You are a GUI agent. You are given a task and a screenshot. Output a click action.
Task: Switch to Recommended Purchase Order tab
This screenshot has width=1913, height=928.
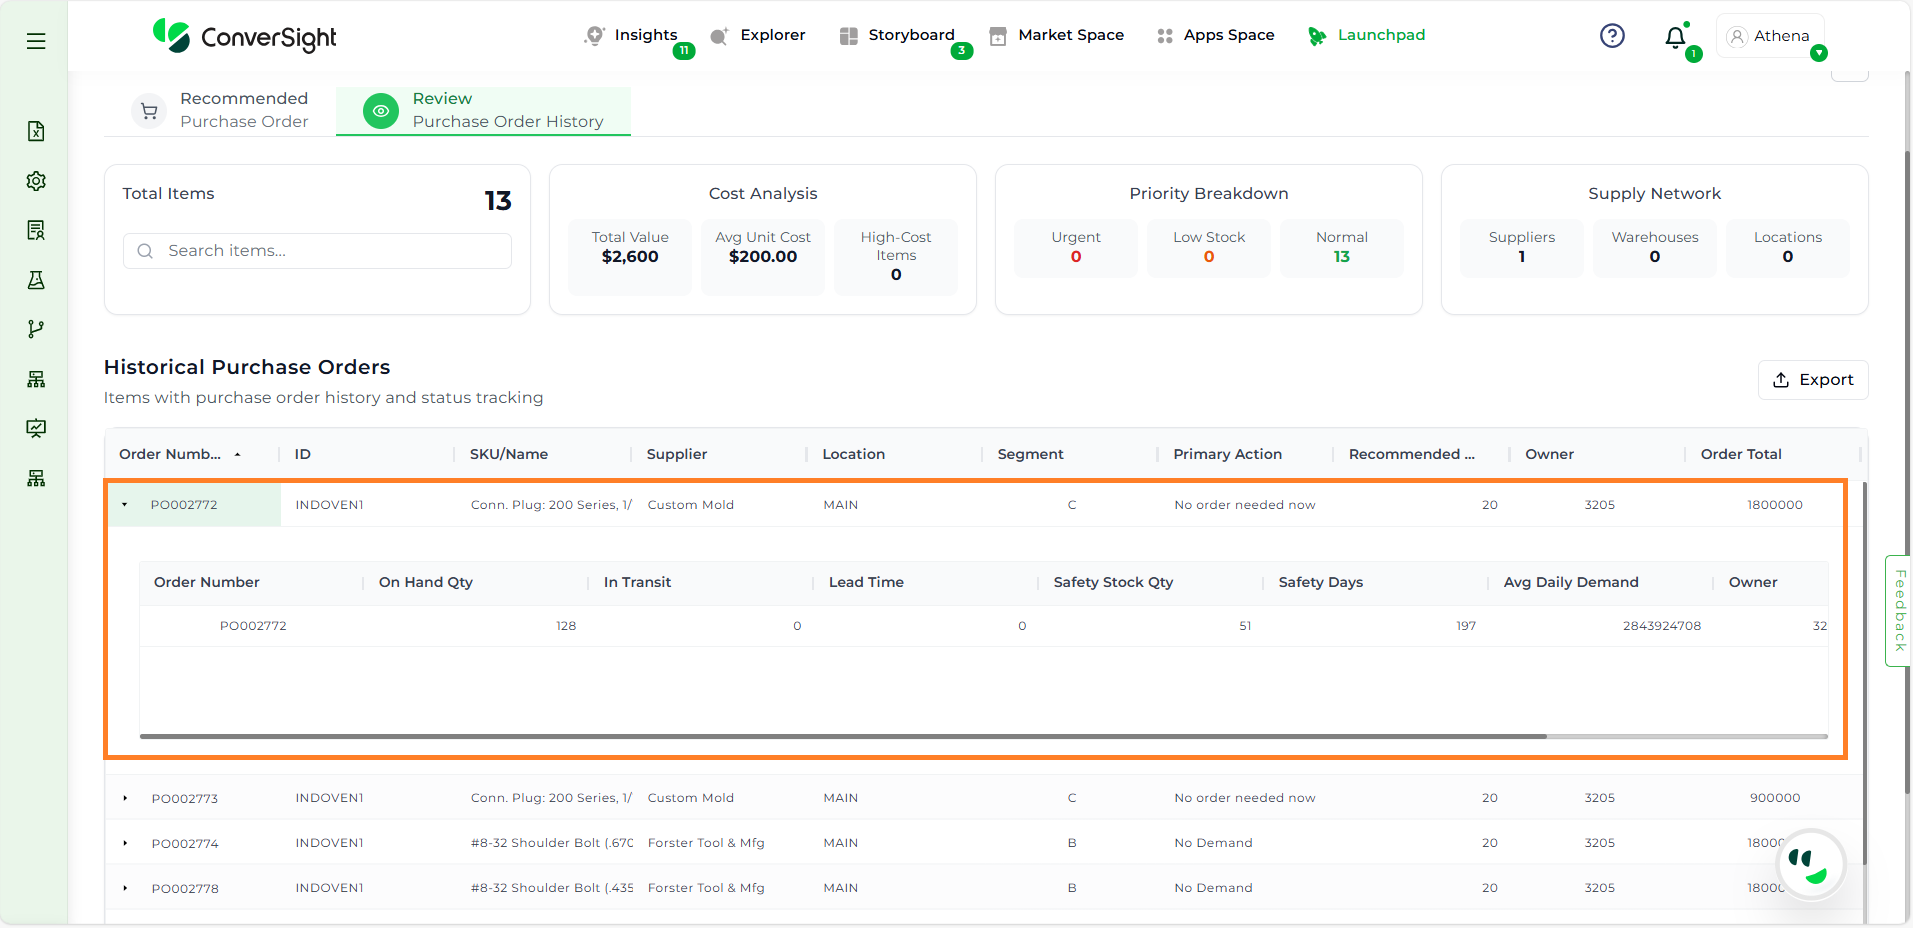click(x=220, y=110)
